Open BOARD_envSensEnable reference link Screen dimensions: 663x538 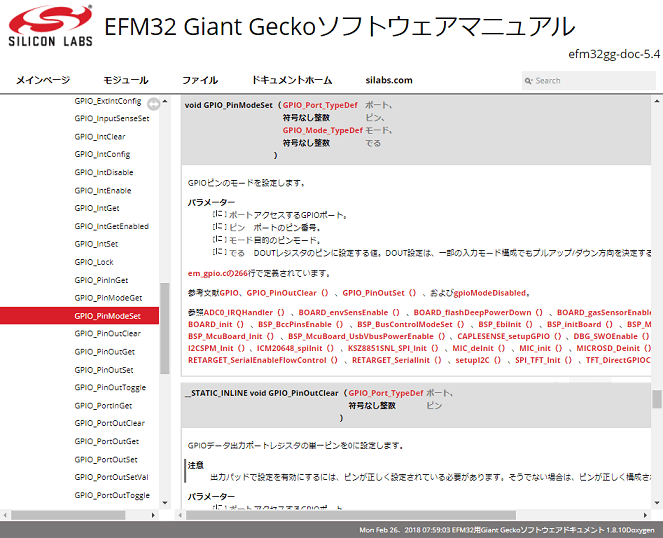click(x=349, y=312)
